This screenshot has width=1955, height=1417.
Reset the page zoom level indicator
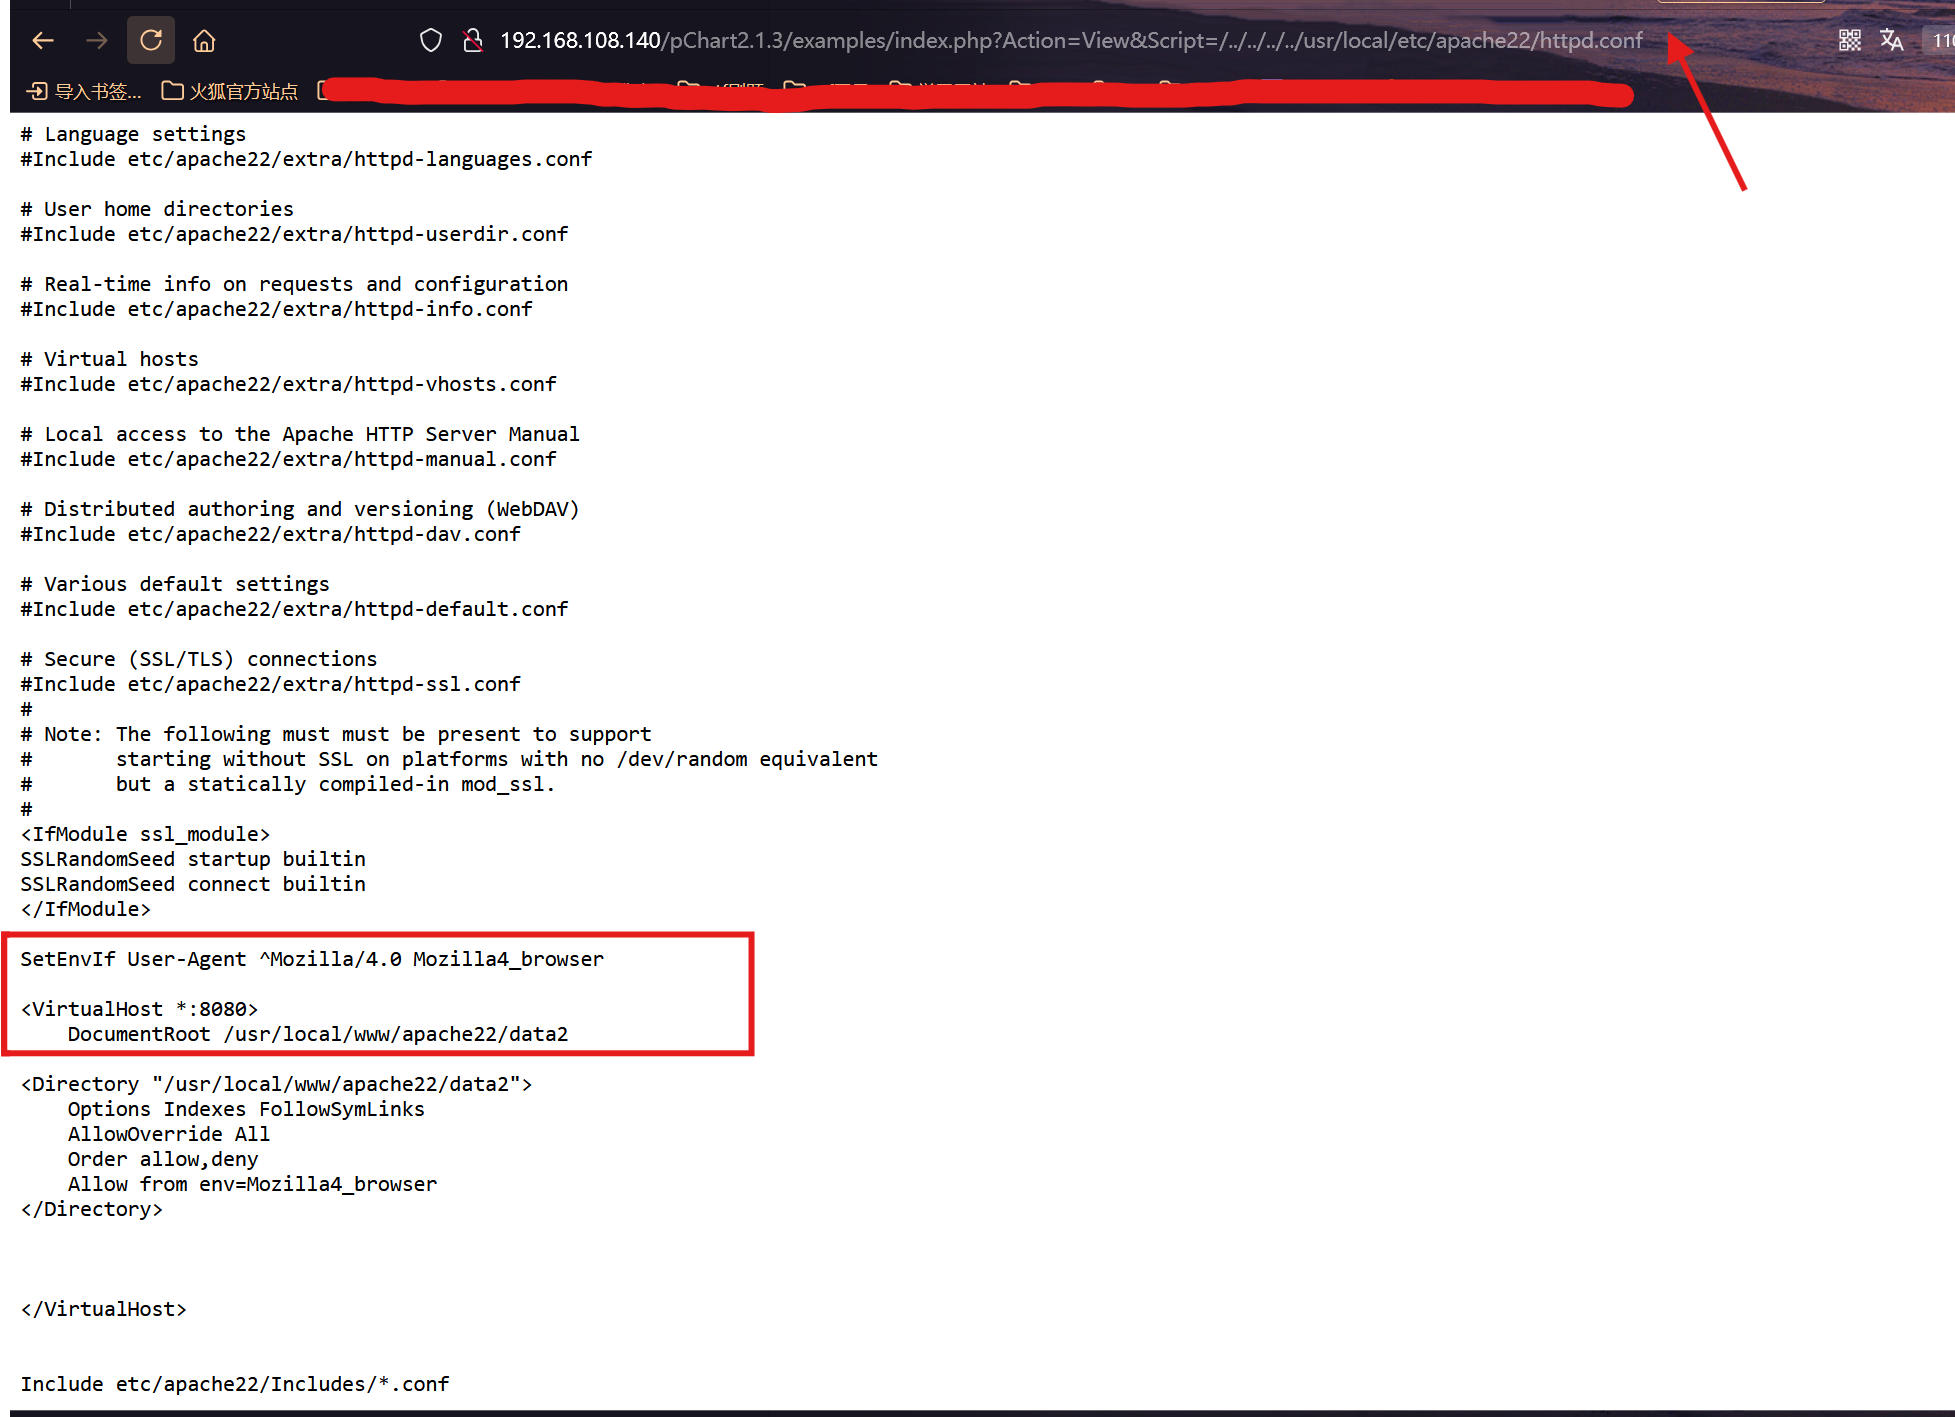coord(1942,40)
